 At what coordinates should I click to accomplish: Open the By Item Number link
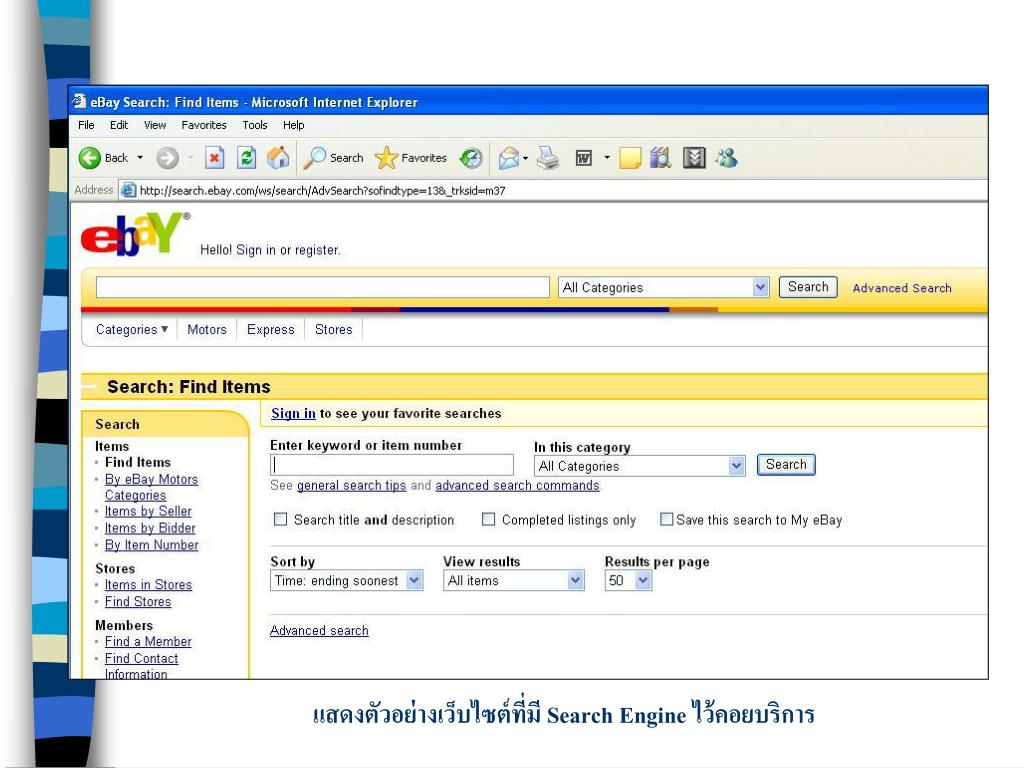pyautogui.click(x=152, y=545)
